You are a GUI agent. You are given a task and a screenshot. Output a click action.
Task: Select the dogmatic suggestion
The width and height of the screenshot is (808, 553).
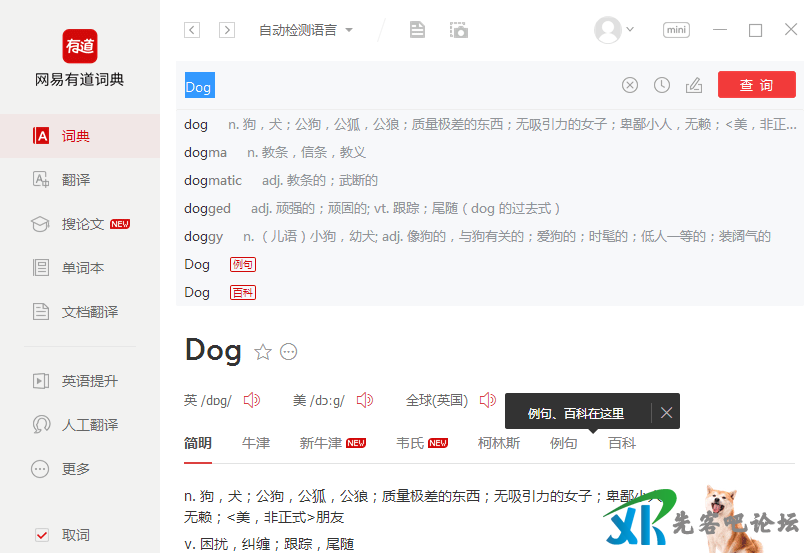pyautogui.click(x=213, y=181)
